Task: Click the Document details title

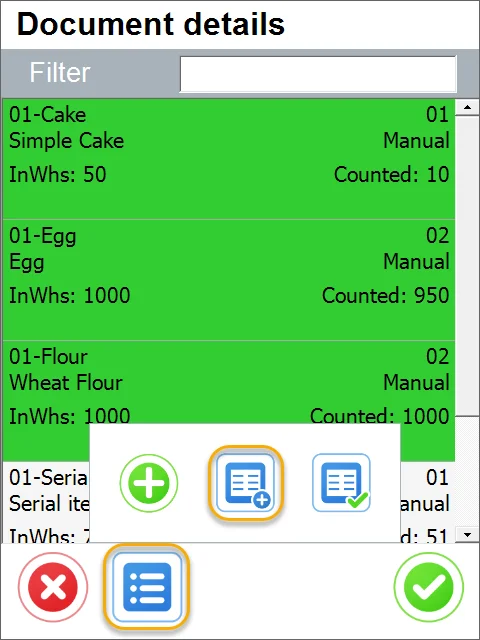Action: [x=151, y=24]
